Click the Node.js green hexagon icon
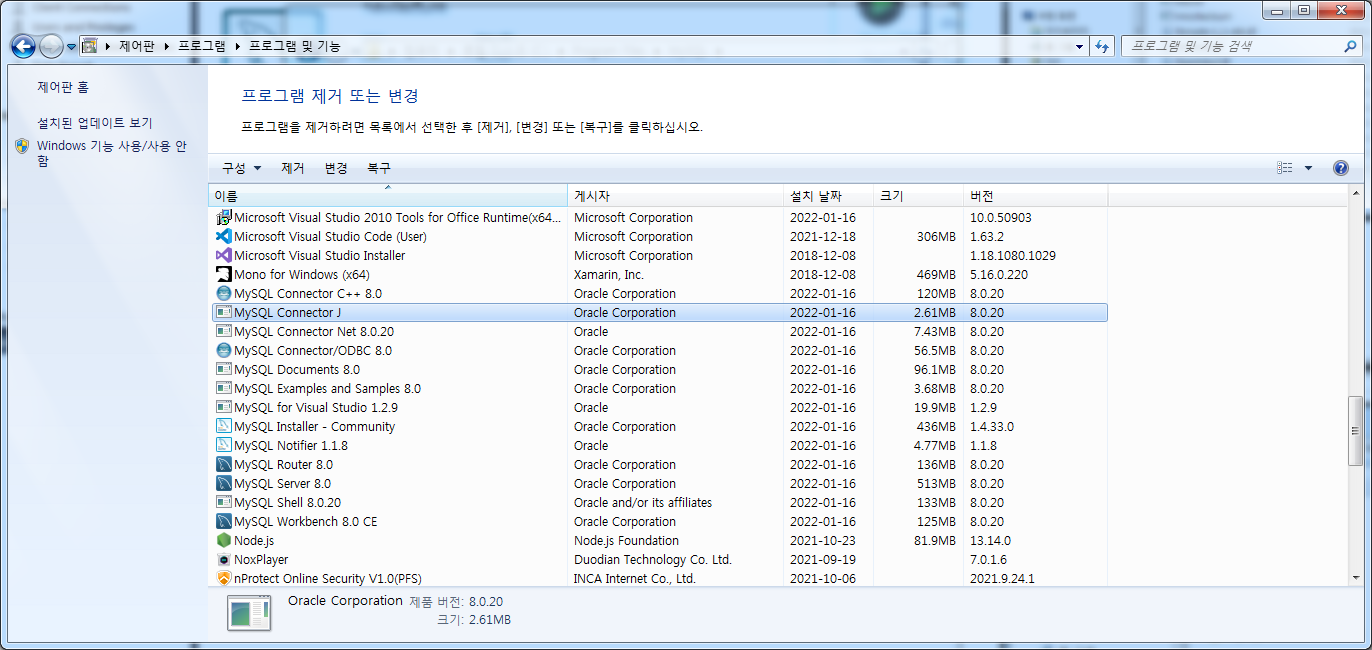1372x650 pixels. pos(224,541)
